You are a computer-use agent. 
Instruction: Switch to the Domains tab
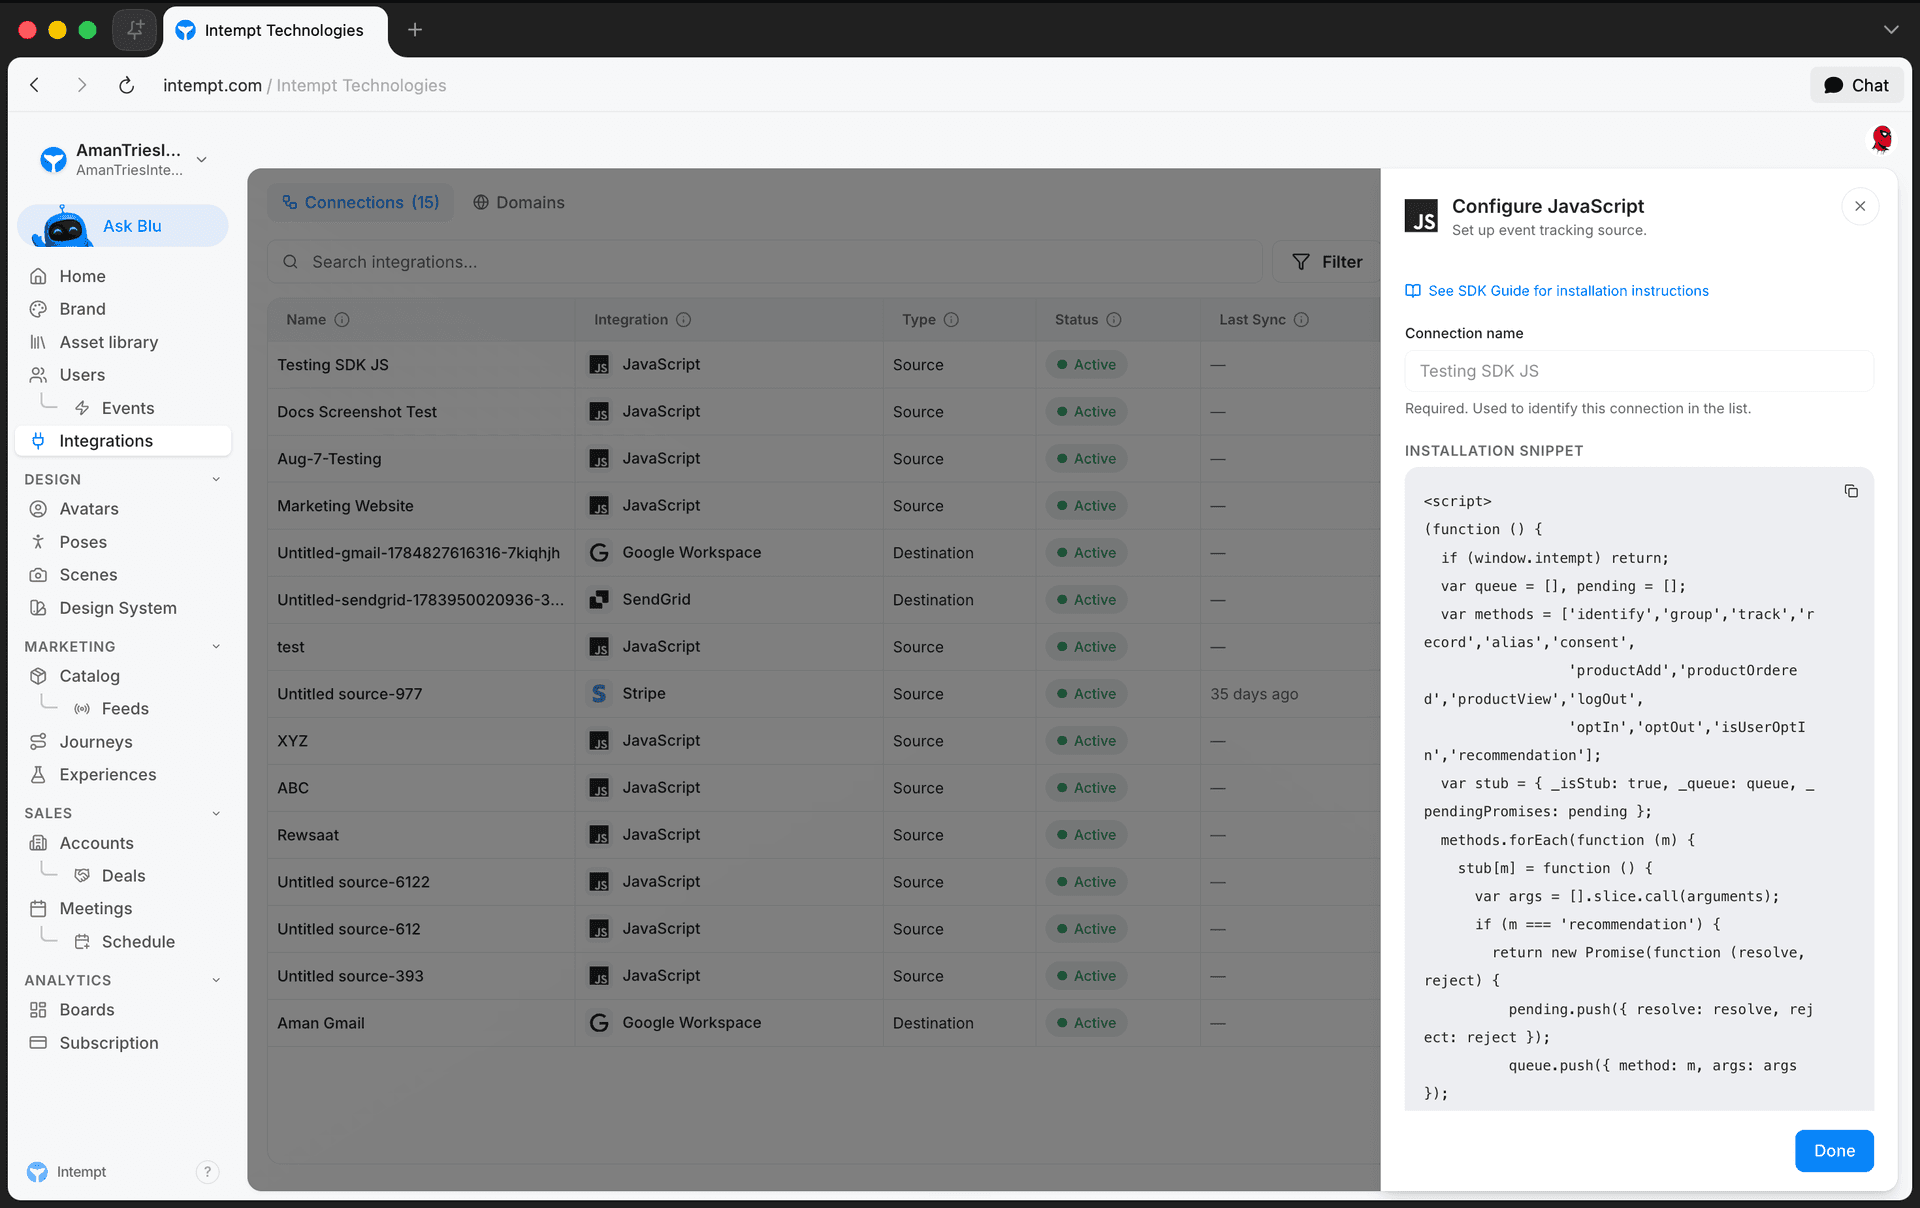pos(518,202)
